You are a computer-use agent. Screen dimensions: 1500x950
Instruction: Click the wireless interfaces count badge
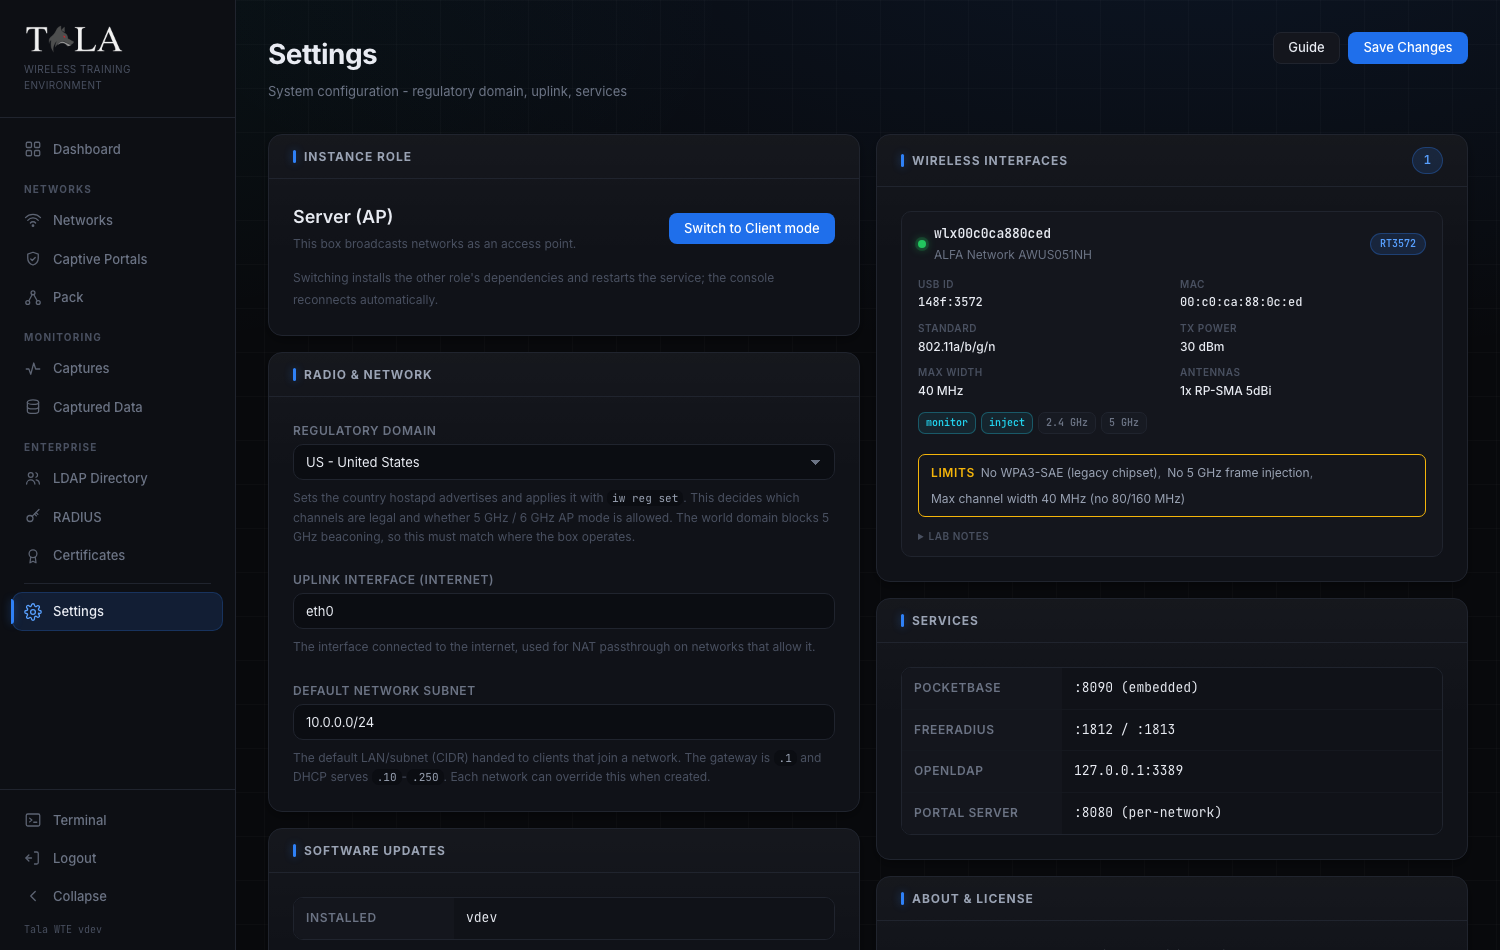click(1427, 160)
